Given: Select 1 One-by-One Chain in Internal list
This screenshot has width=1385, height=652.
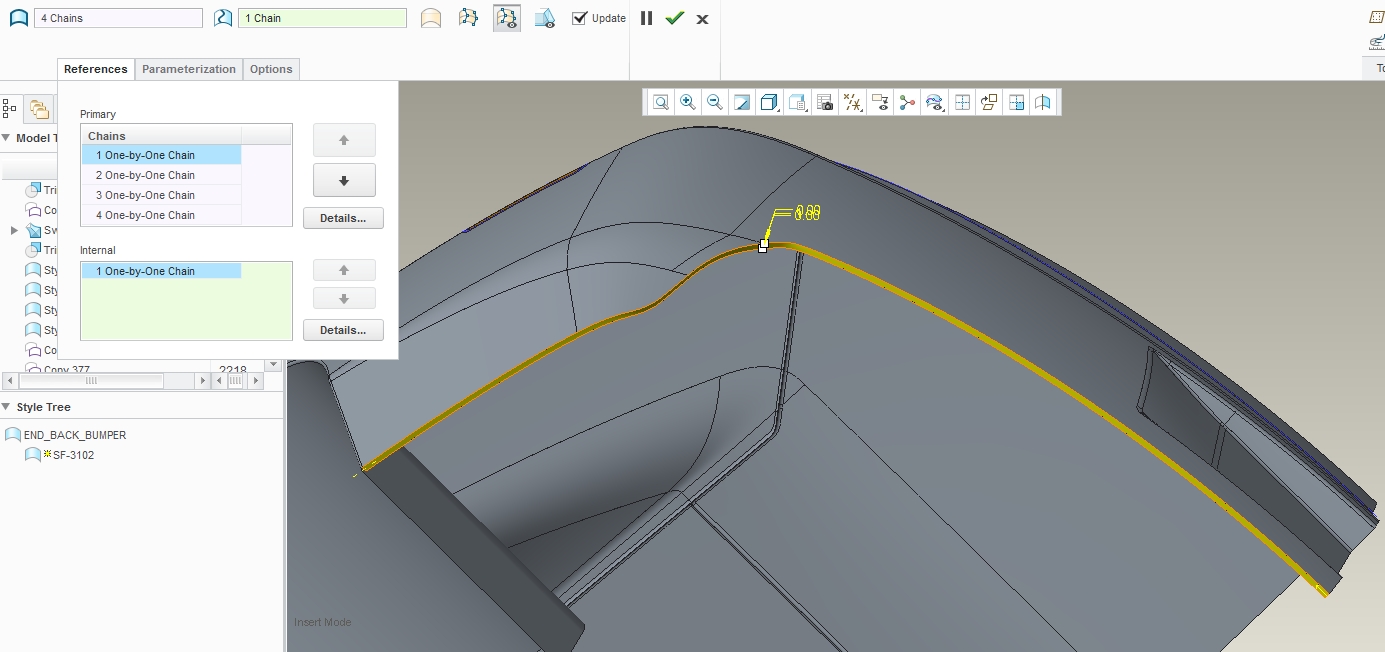Looking at the screenshot, I should (161, 271).
